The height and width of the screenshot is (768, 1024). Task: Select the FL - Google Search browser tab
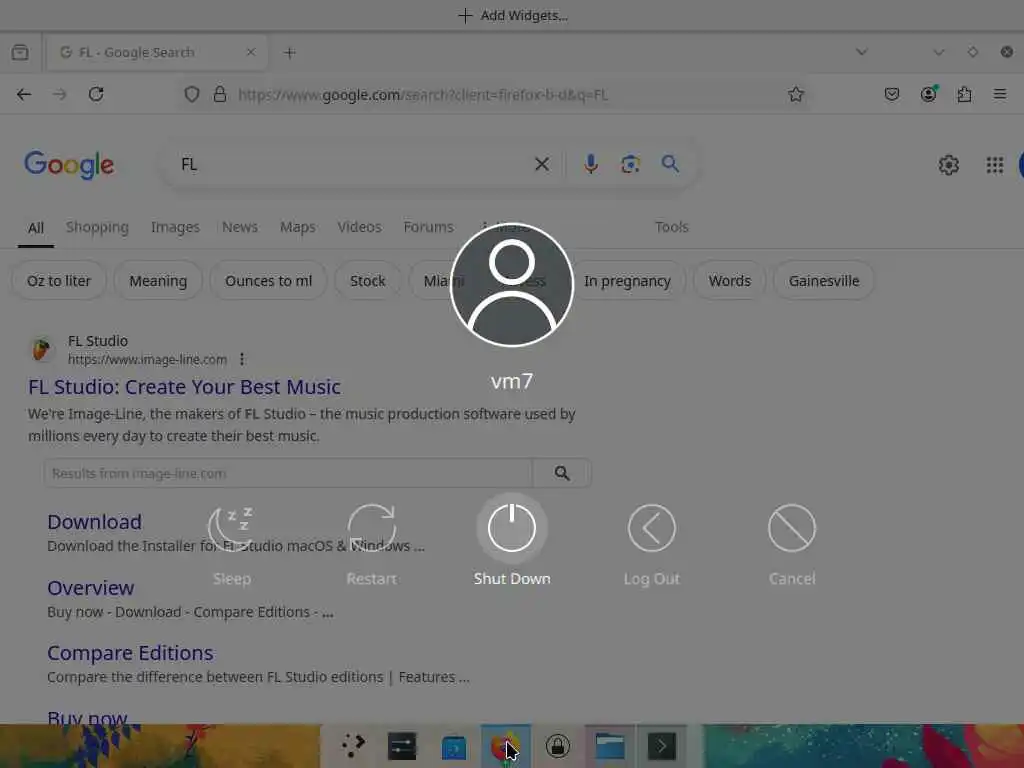pos(157,52)
